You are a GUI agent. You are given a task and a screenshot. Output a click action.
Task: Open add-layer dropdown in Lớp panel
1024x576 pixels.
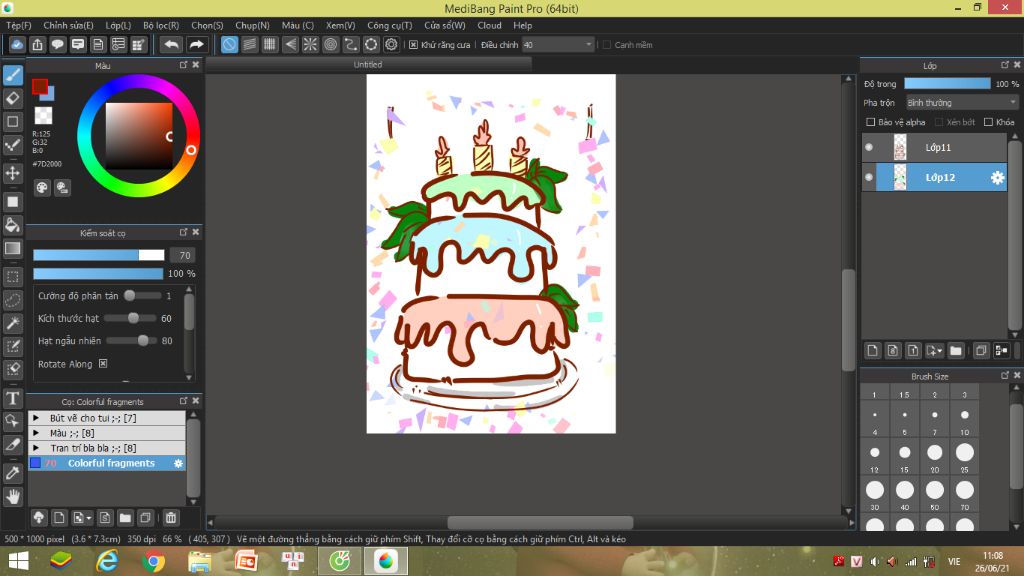(x=934, y=351)
